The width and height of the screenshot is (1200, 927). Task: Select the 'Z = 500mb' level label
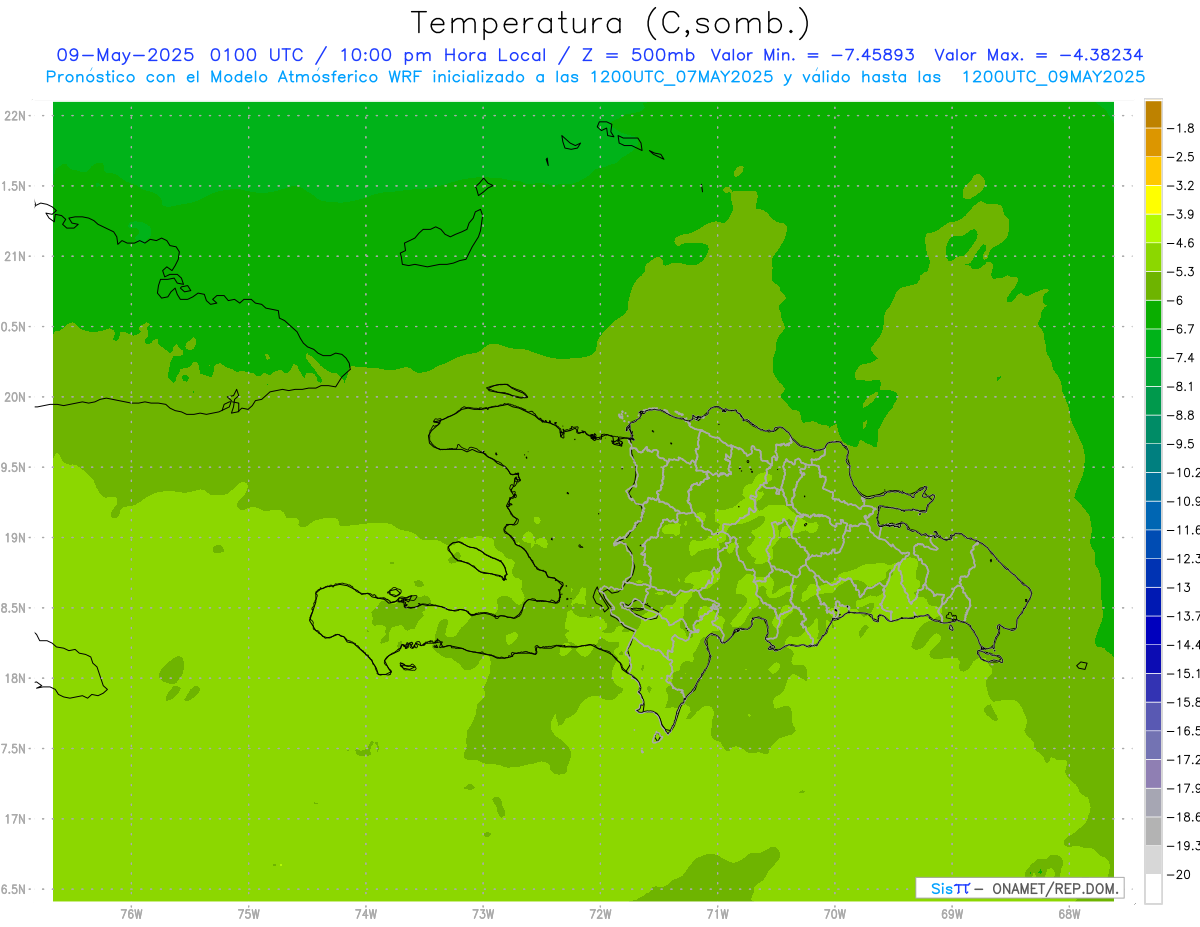639,55
